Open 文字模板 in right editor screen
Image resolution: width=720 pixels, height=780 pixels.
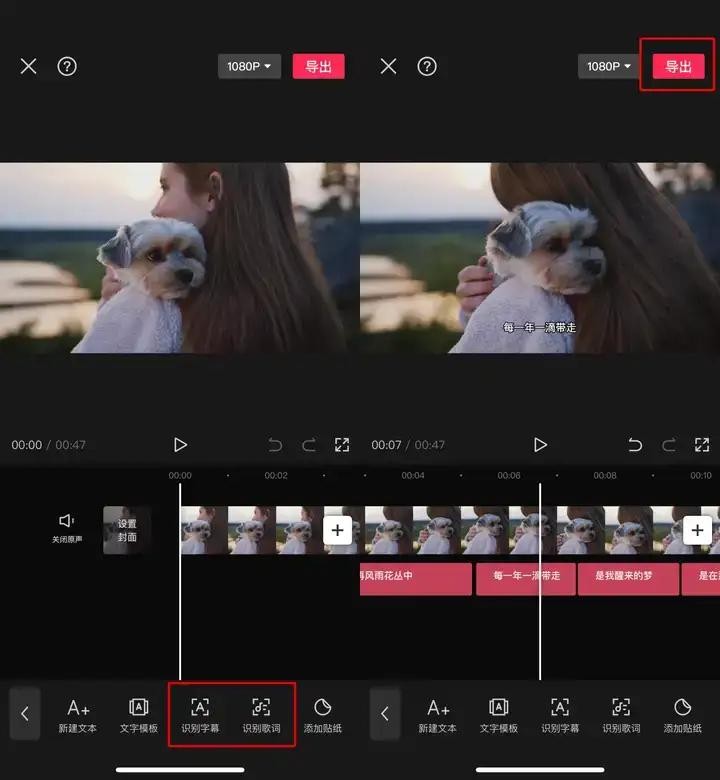coord(499,714)
